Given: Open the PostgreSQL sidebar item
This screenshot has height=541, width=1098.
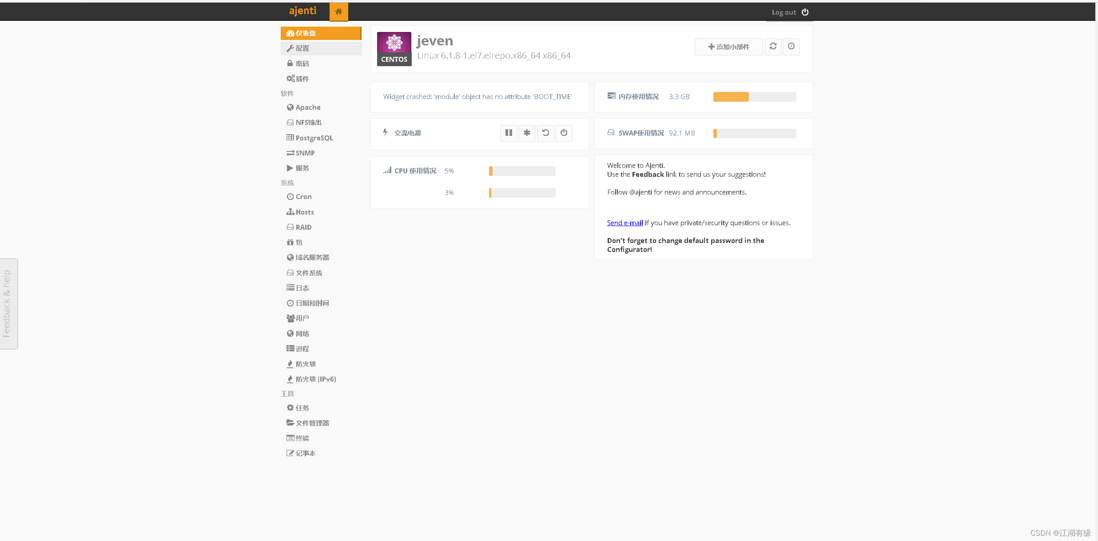Looking at the screenshot, I should pyautogui.click(x=321, y=138).
